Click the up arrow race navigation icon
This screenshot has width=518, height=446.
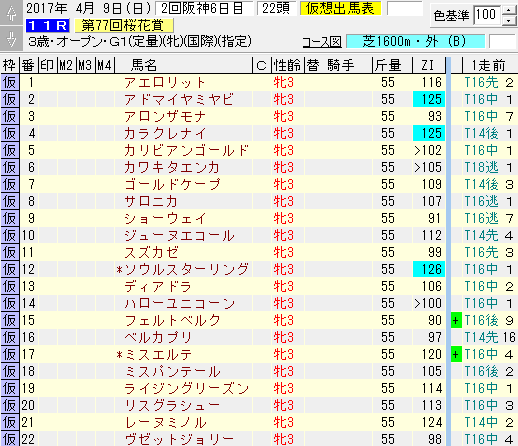(x=11, y=13)
